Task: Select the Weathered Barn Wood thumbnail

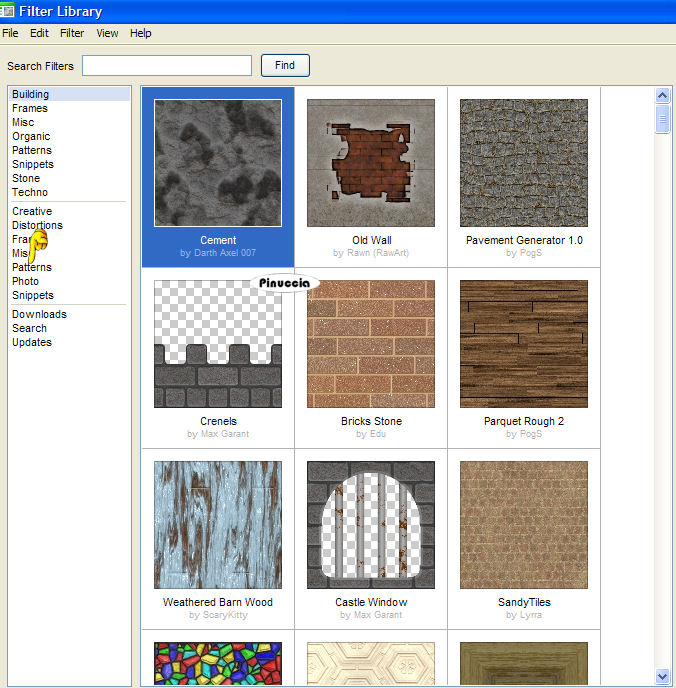Action: tap(218, 525)
